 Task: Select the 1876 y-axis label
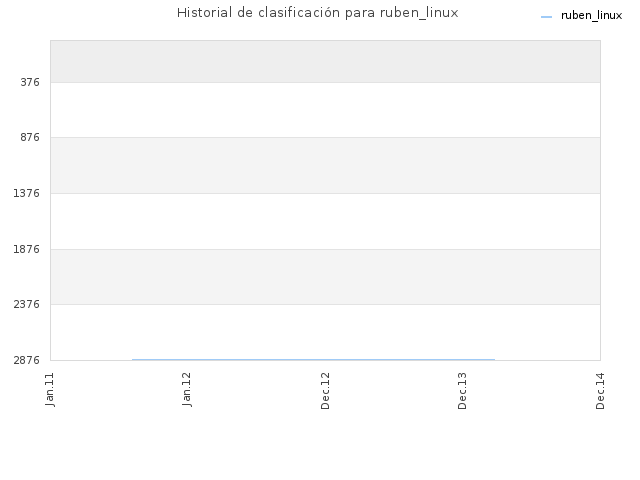coord(27,249)
